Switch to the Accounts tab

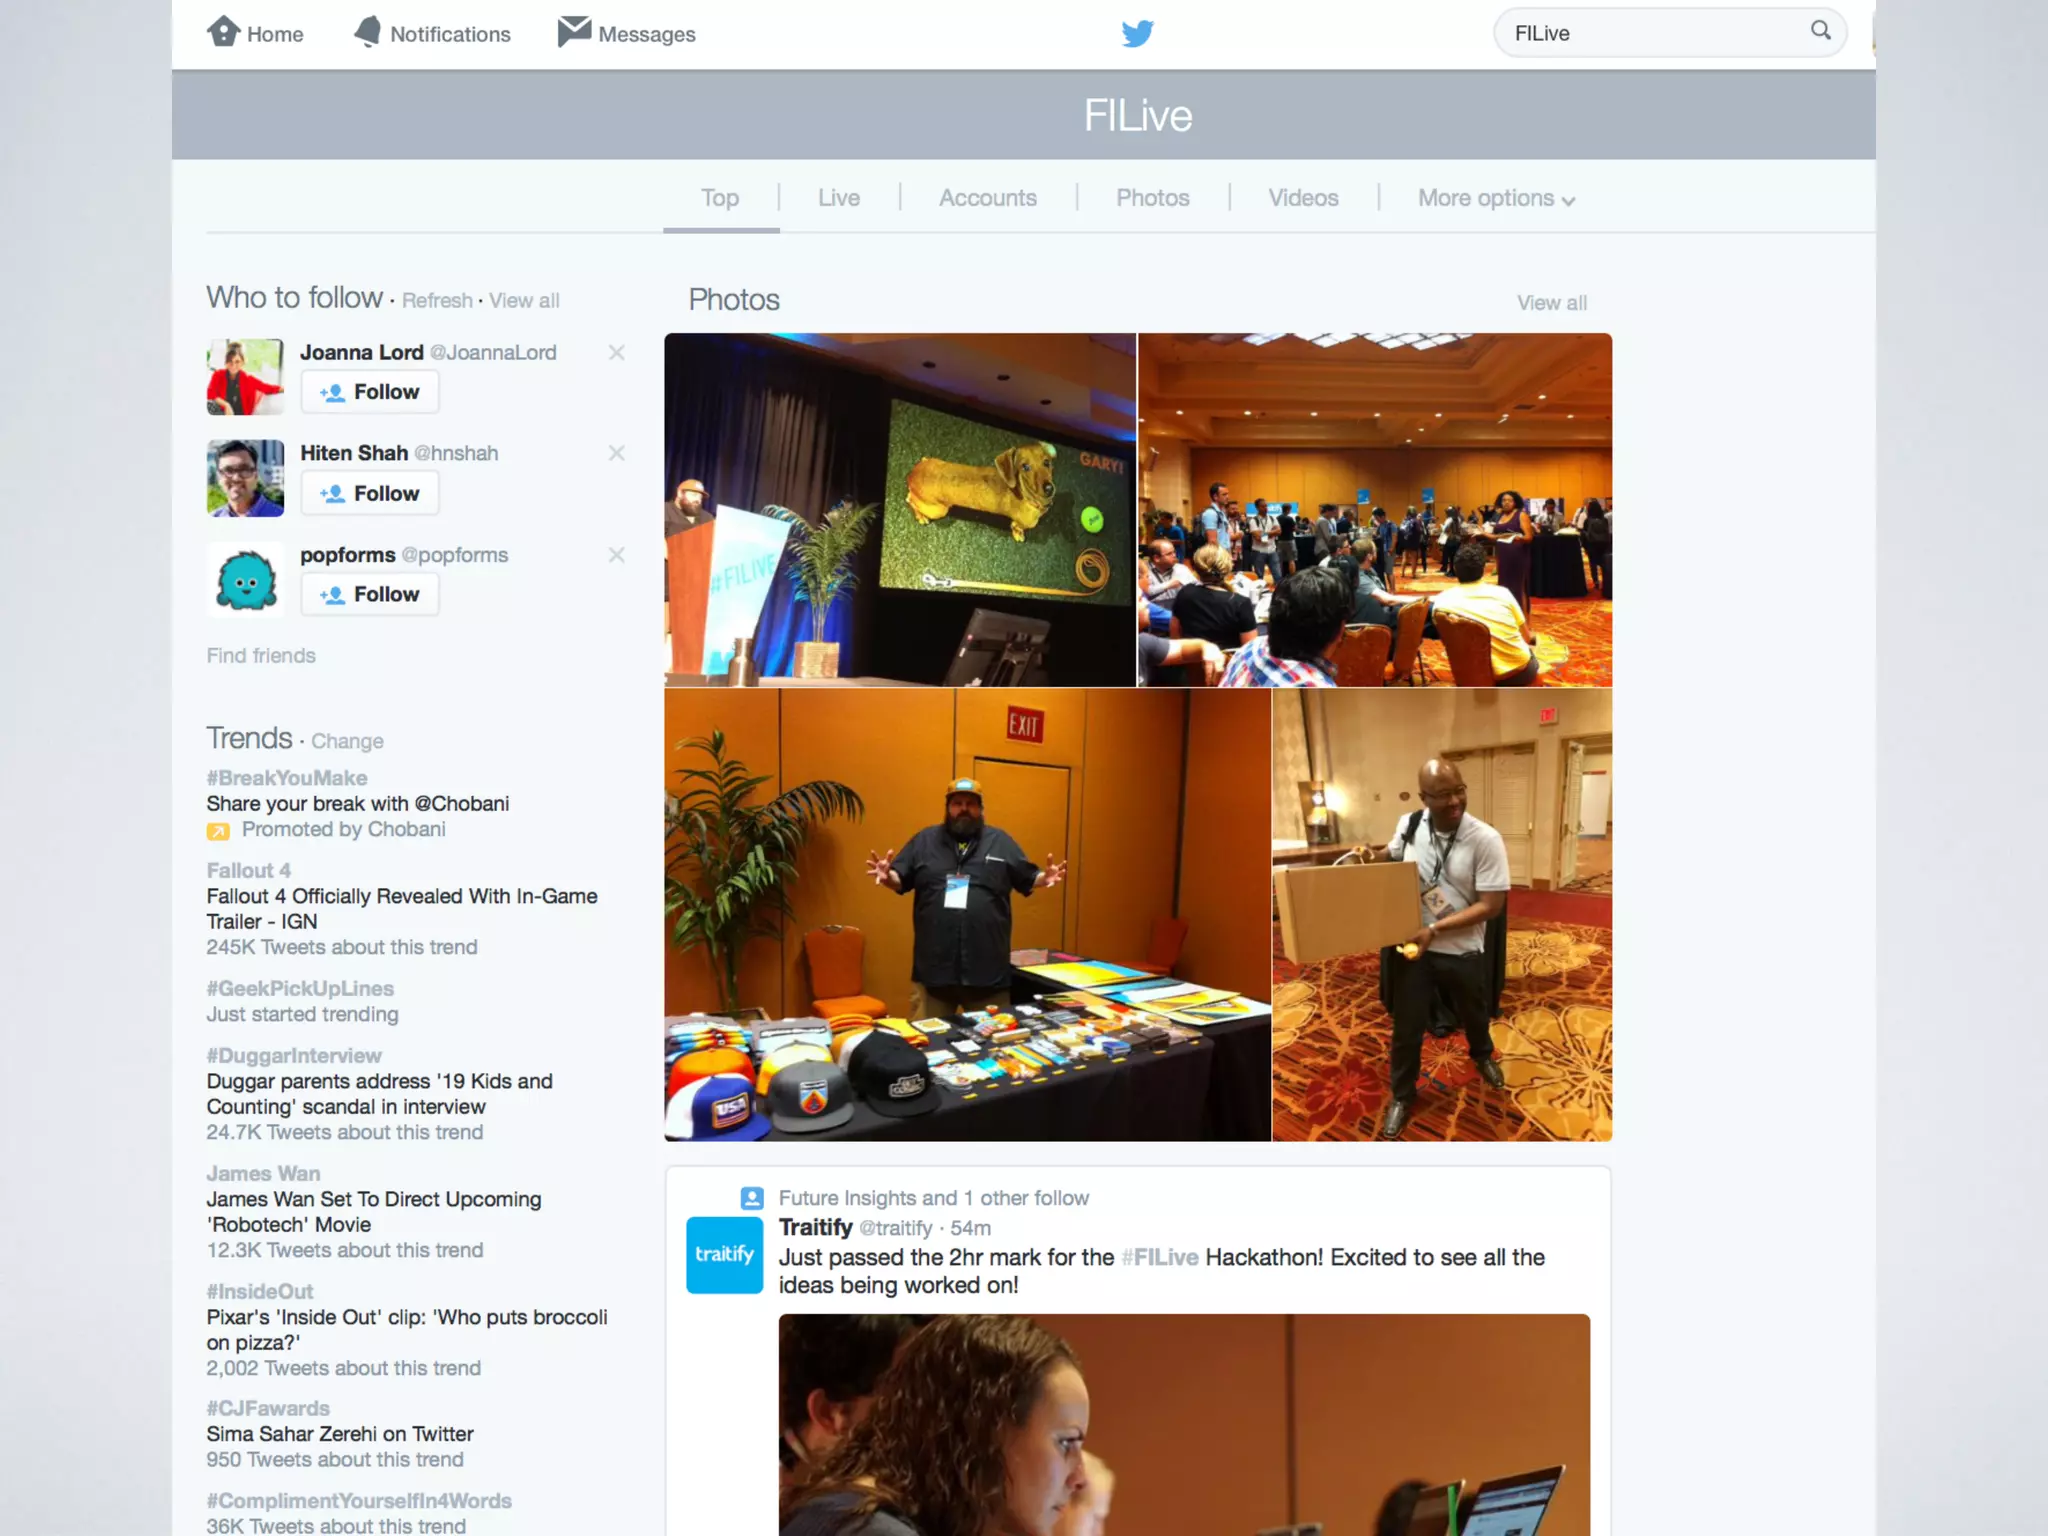point(987,199)
